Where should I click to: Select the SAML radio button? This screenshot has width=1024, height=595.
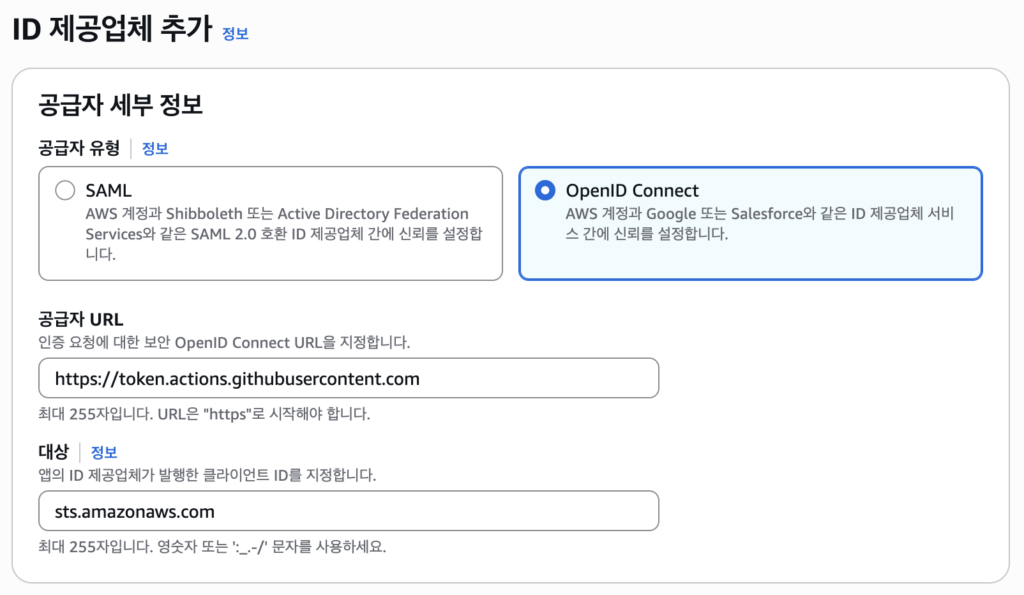65,190
